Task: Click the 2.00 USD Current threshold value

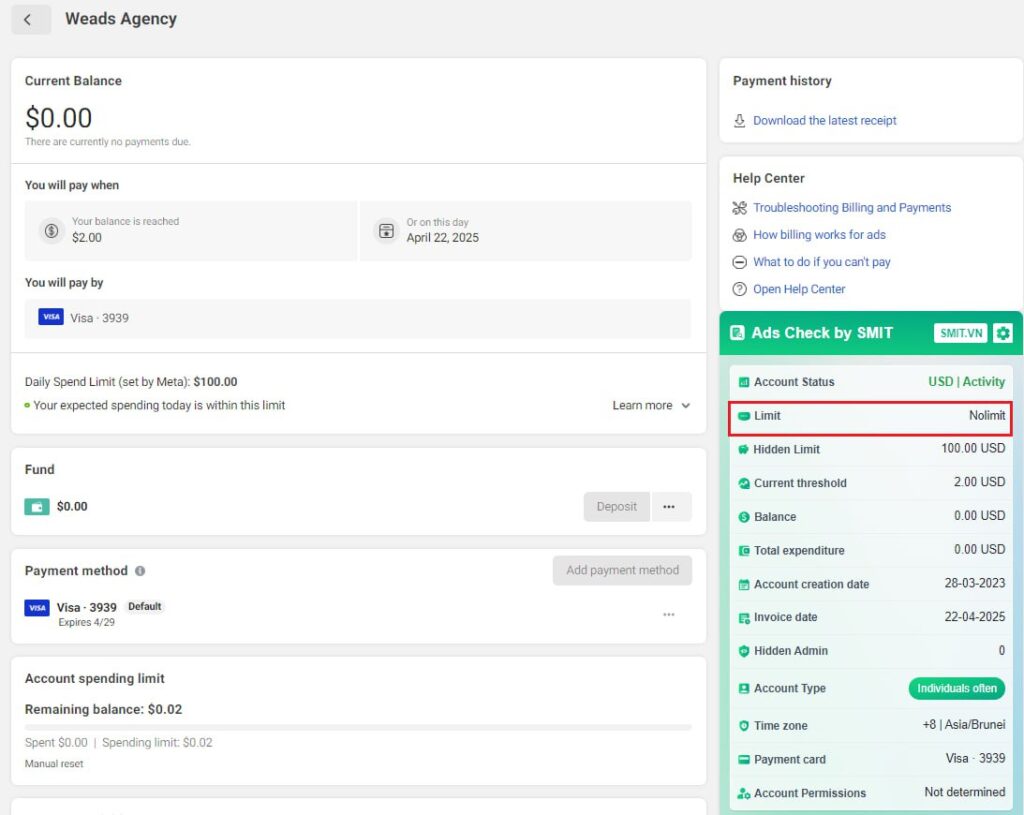Action: pyautogui.click(x=979, y=482)
